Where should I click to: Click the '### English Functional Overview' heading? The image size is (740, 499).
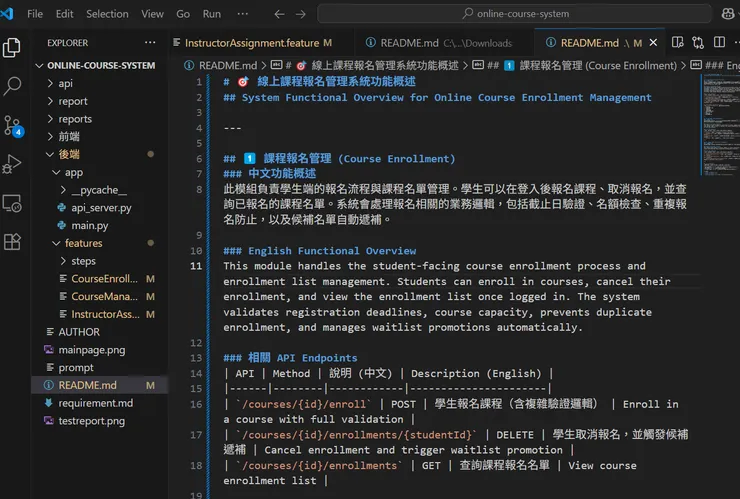click(x=320, y=251)
